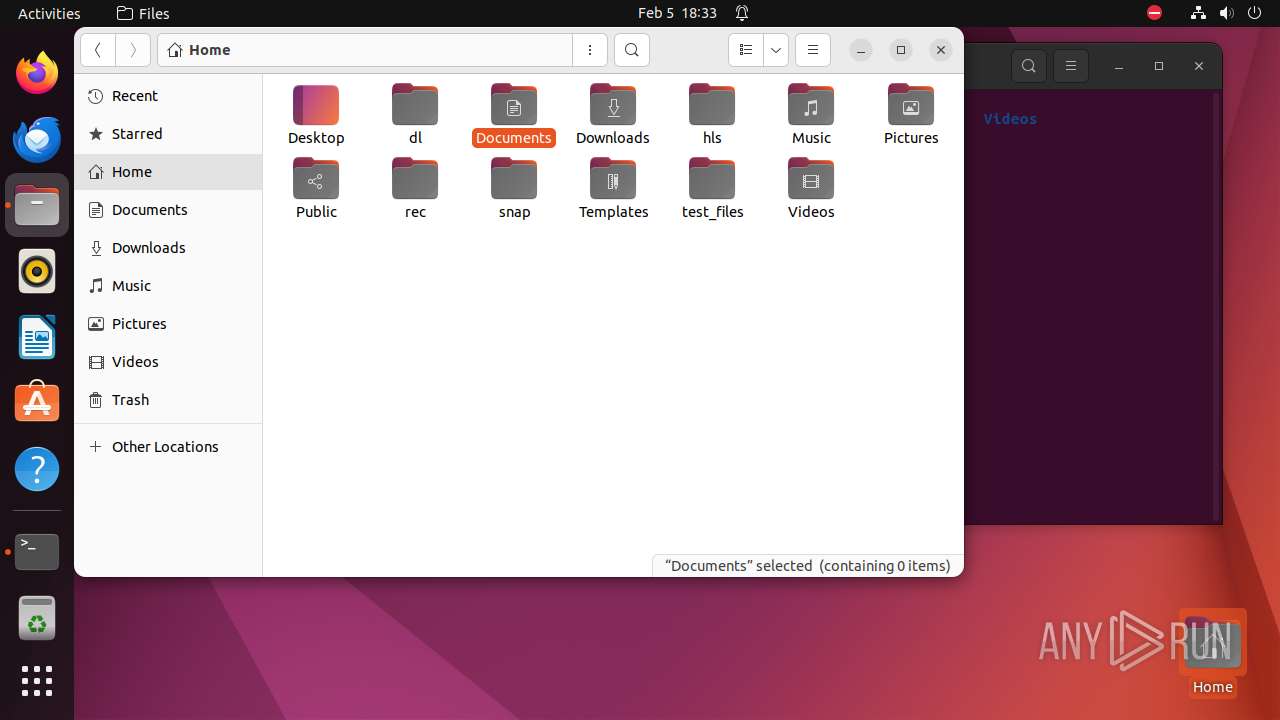The image size is (1280, 720).
Task: Open the power menu icon in top bar
Action: click(1254, 13)
